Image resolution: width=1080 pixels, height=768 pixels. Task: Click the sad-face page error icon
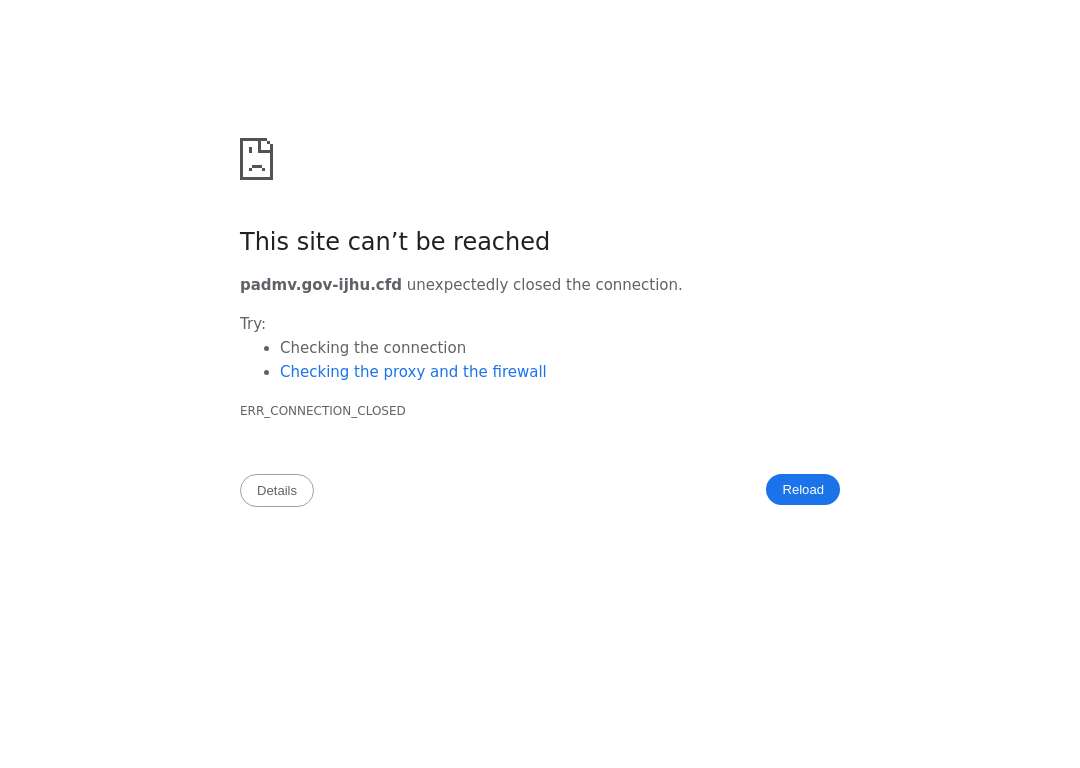[256, 159]
